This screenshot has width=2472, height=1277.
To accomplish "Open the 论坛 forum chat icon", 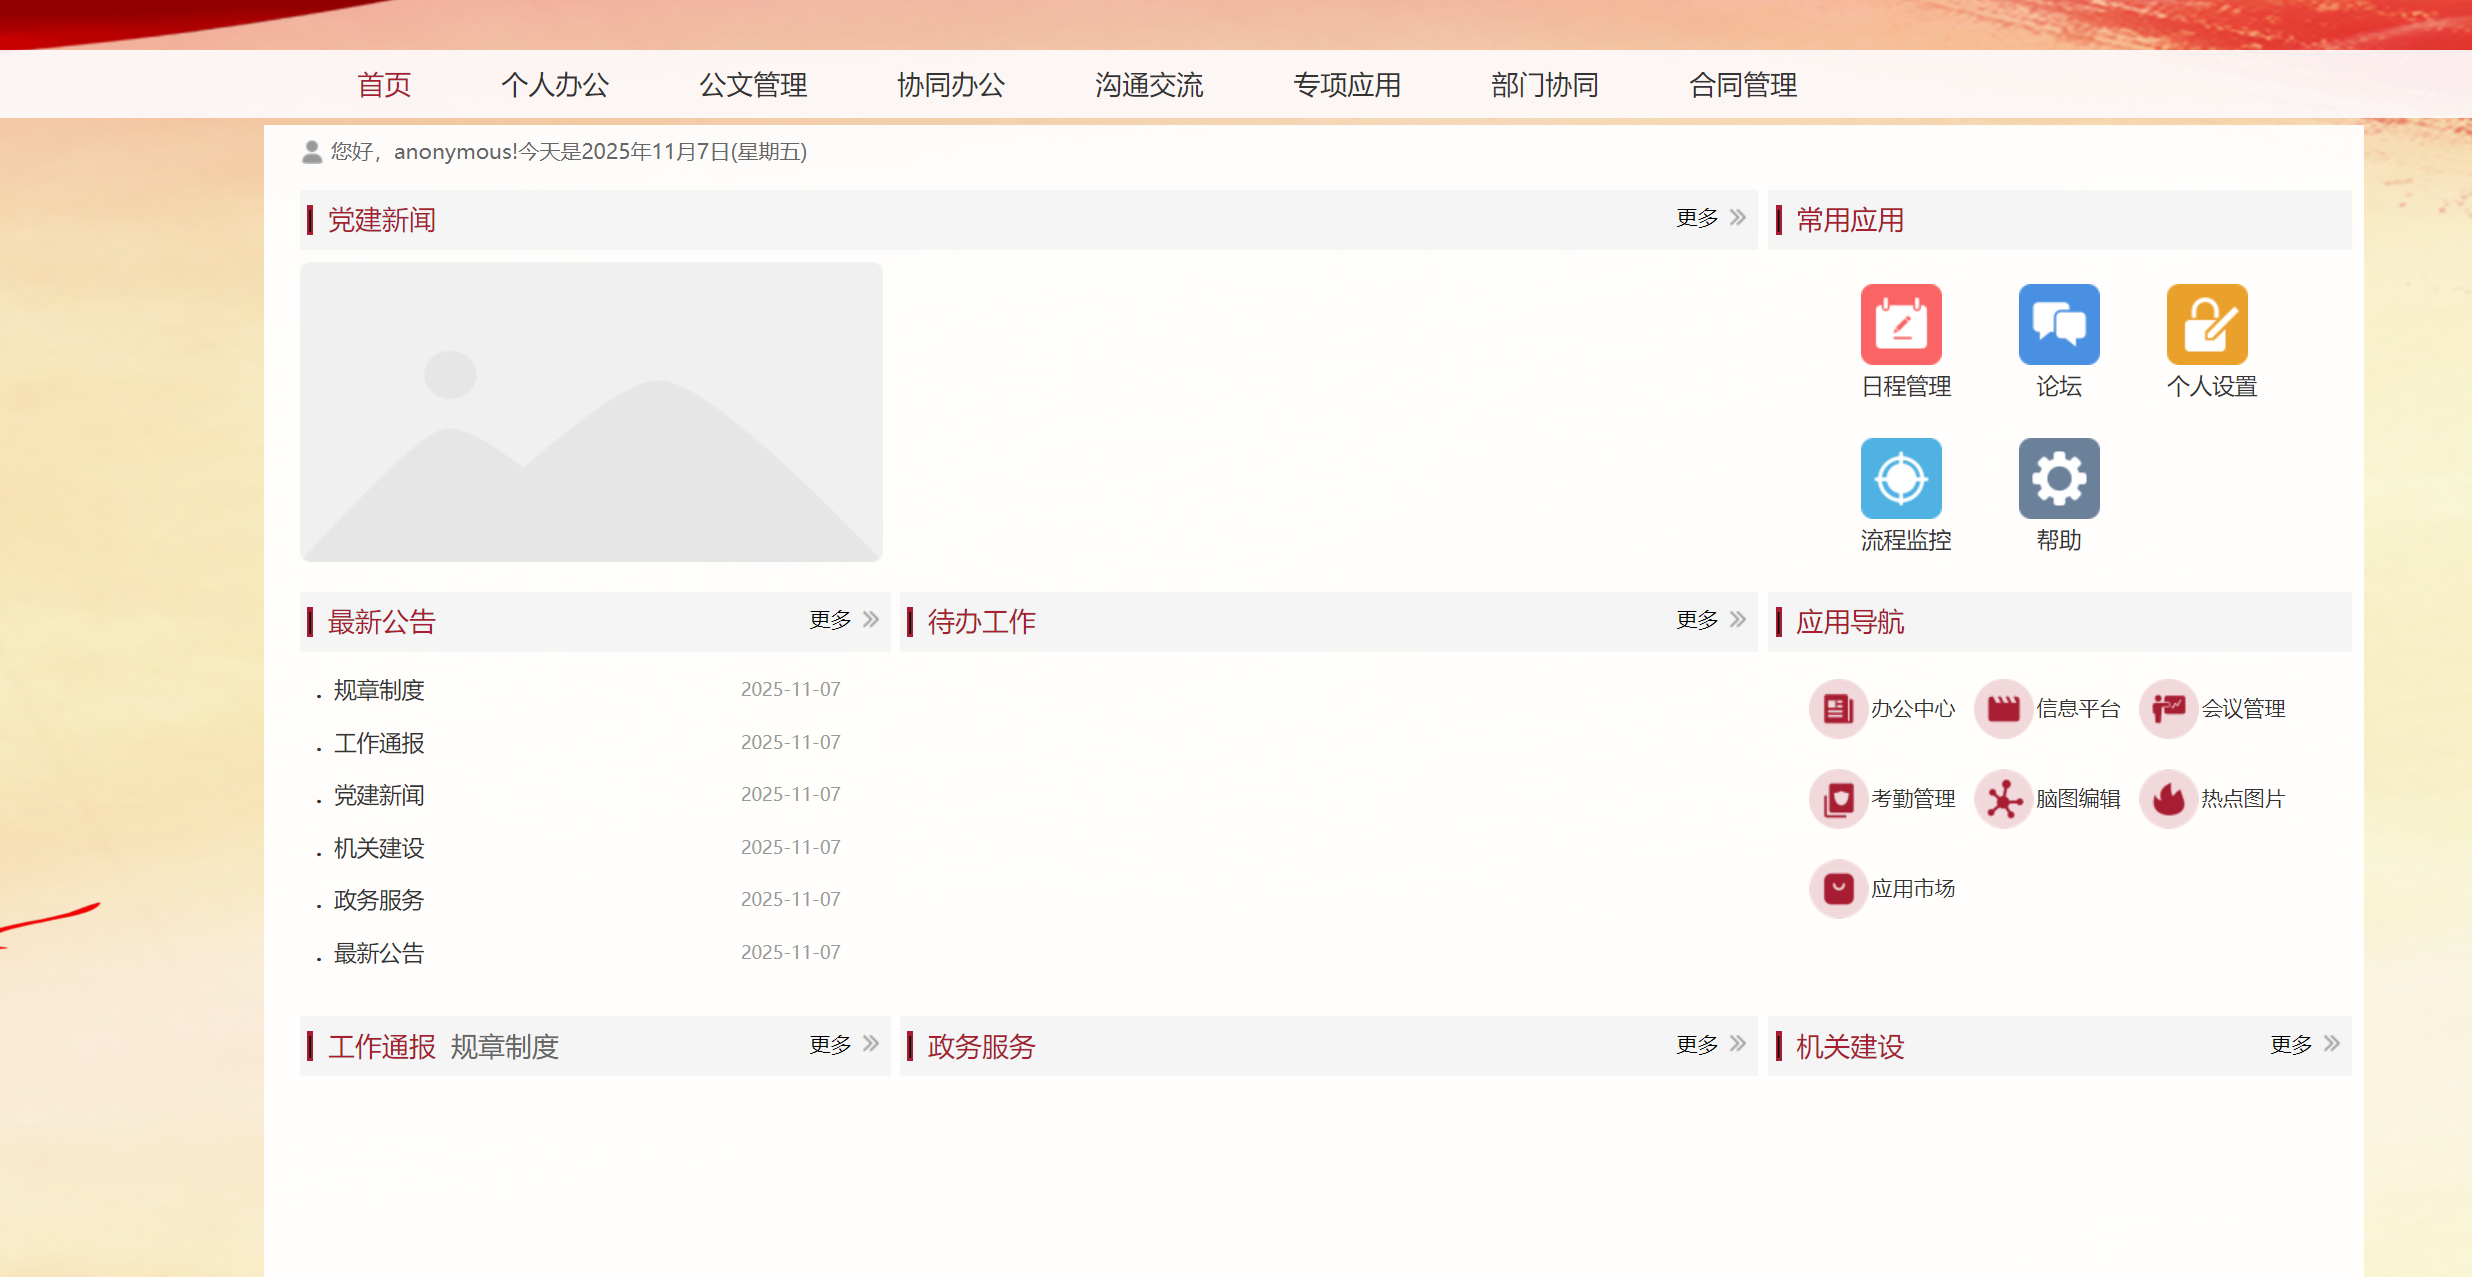I will pyautogui.click(x=2058, y=324).
